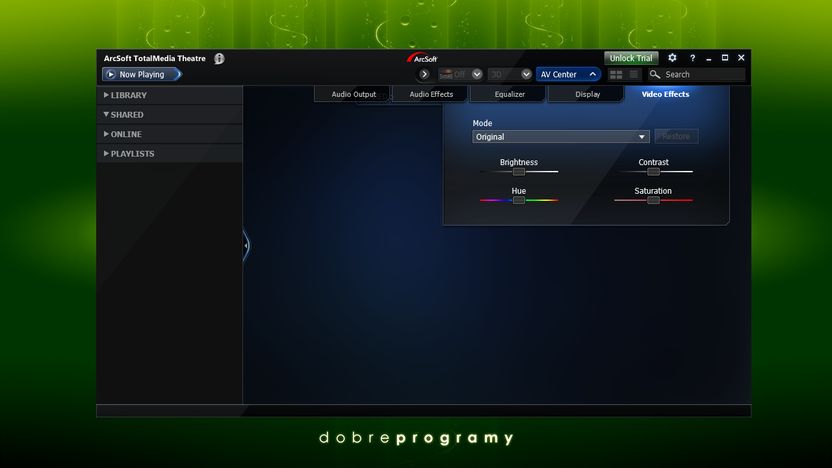Switch to the Display tab
Image resolution: width=832 pixels, height=468 pixels.
pos(587,94)
